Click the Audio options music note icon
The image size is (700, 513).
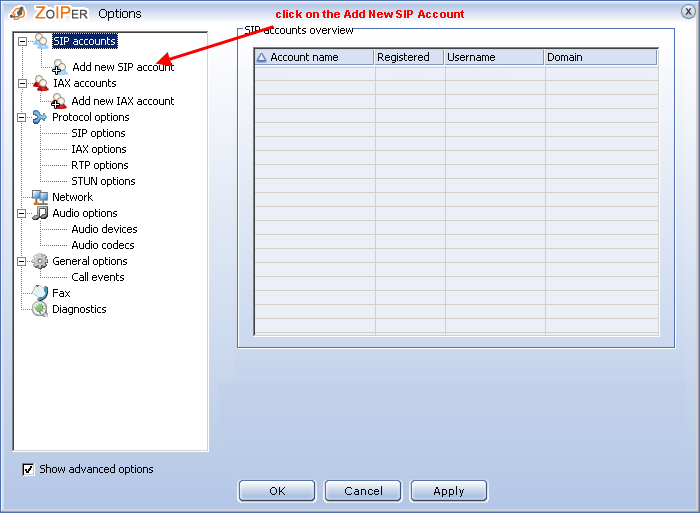[x=40, y=213]
